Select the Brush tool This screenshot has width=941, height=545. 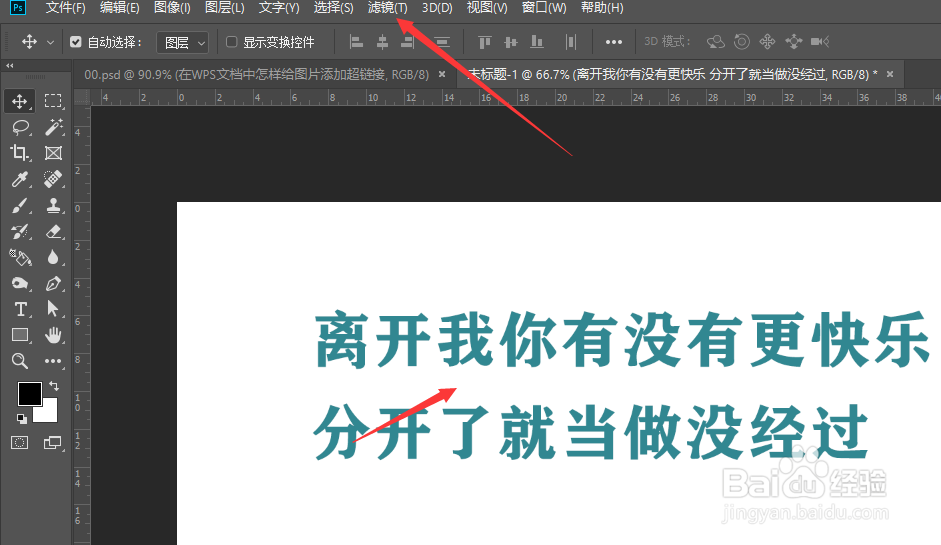point(19,205)
